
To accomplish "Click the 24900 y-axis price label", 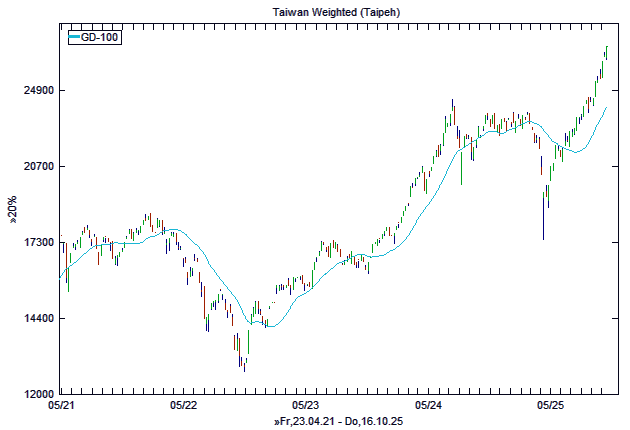I will pos(37,91).
